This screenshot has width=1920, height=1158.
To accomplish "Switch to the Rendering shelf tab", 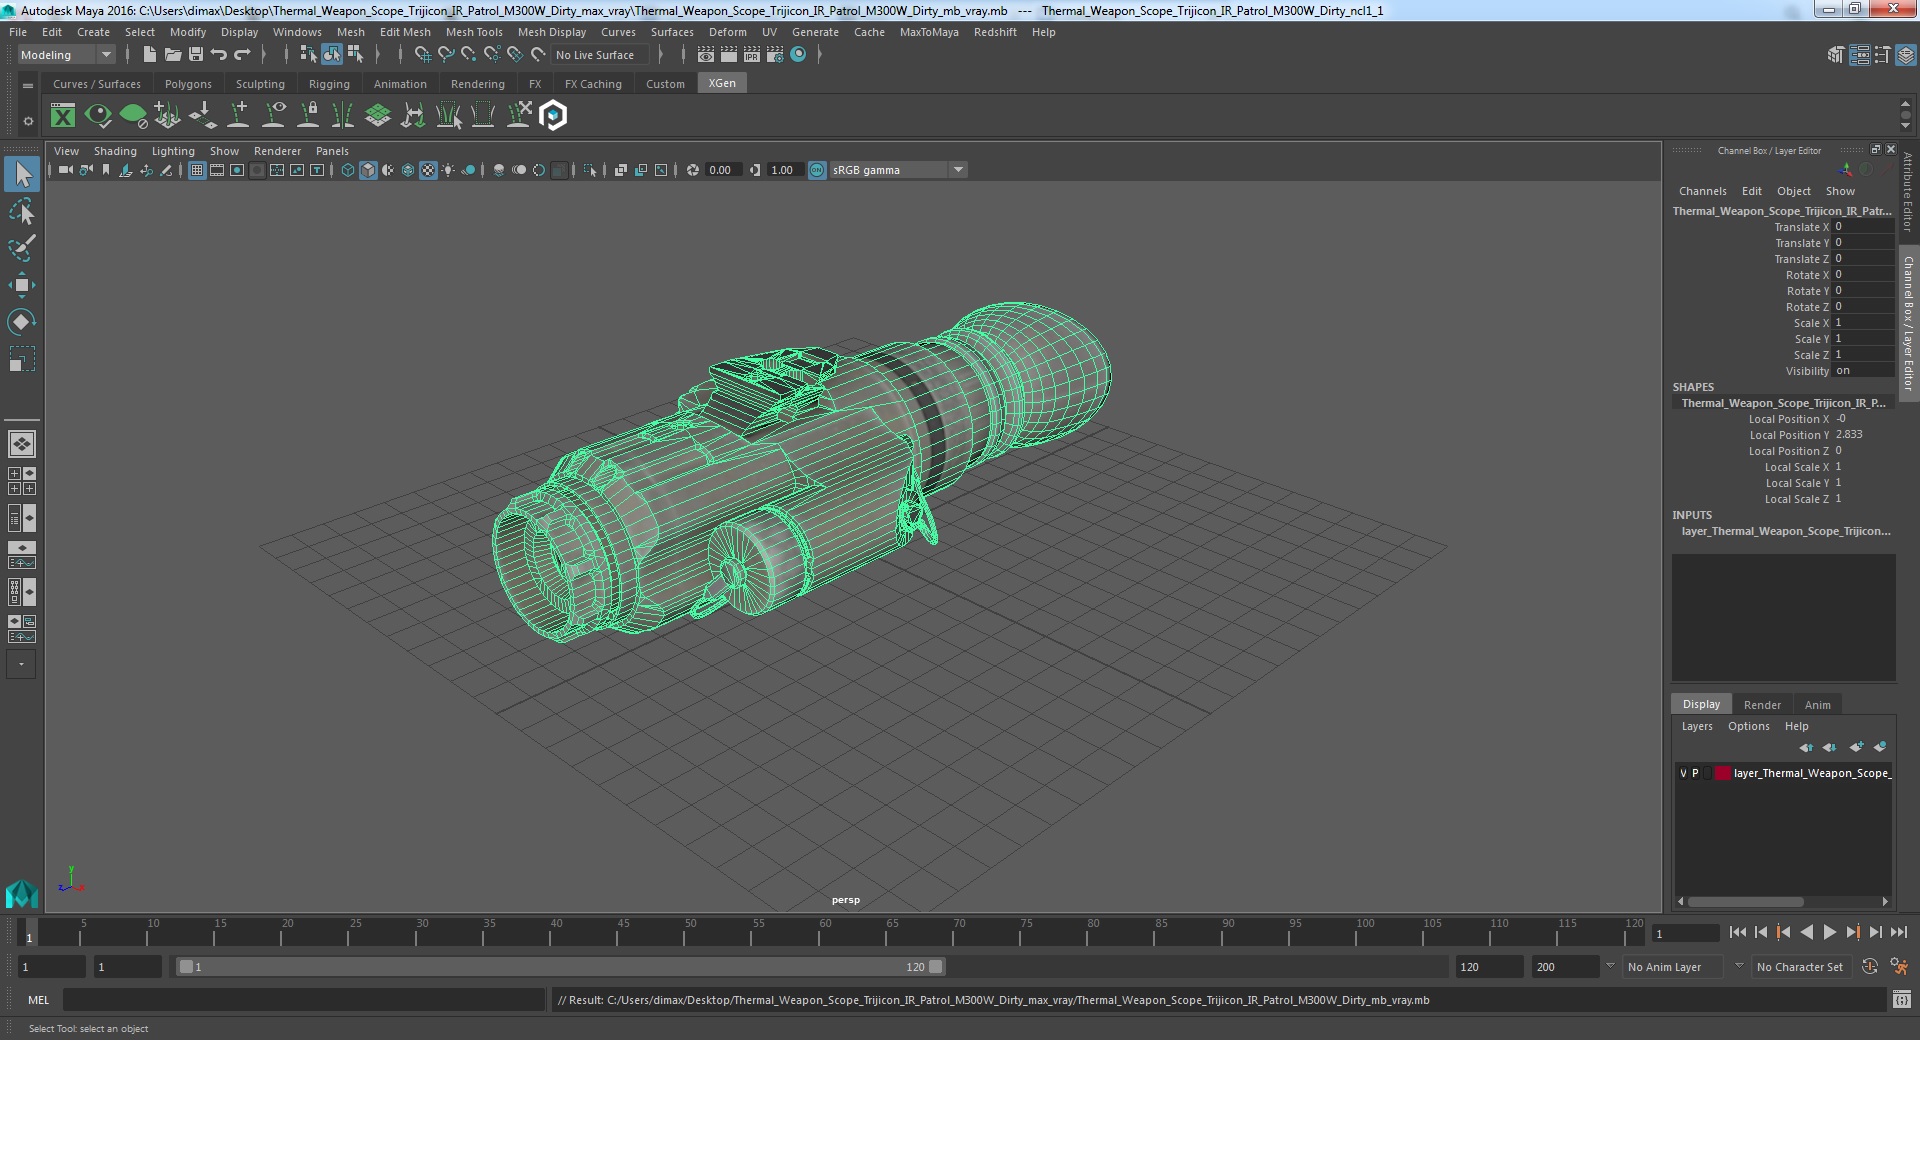I will 477,84.
